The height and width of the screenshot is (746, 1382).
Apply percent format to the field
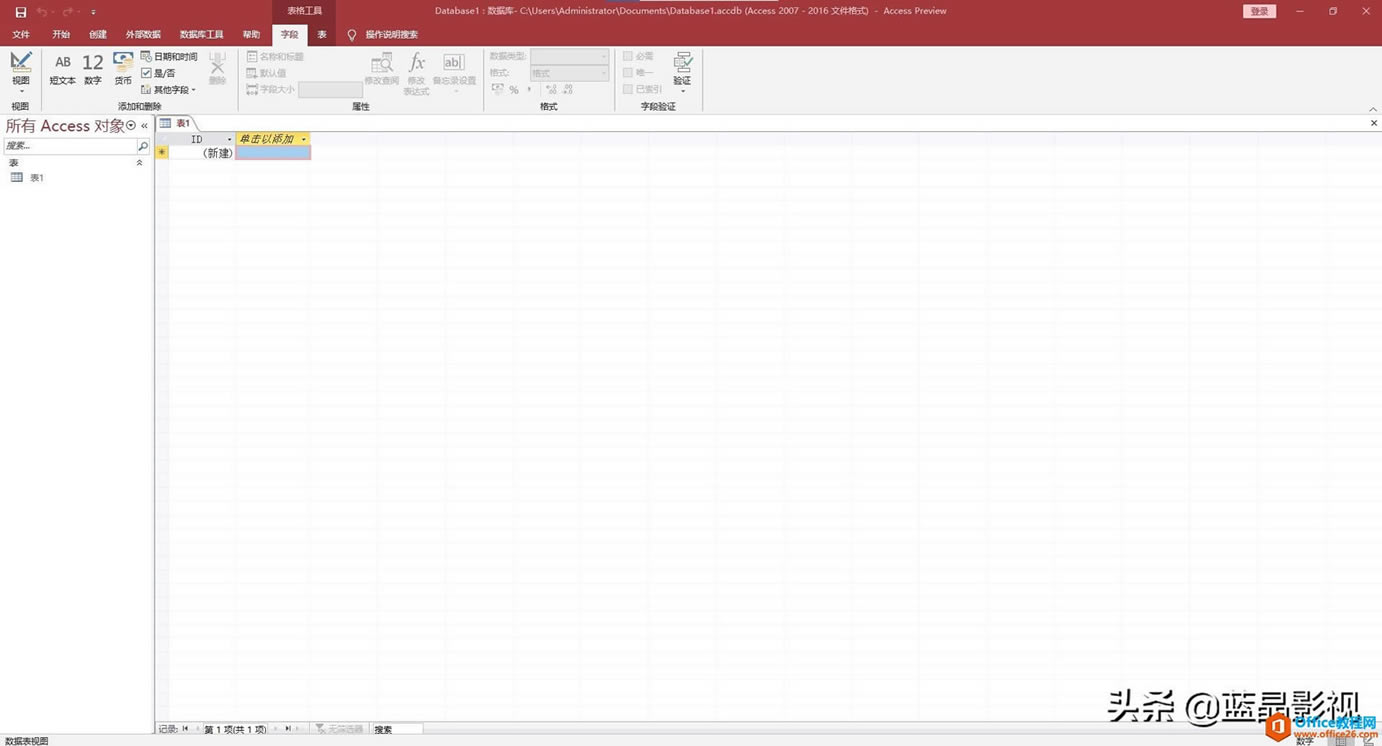point(513,89)
